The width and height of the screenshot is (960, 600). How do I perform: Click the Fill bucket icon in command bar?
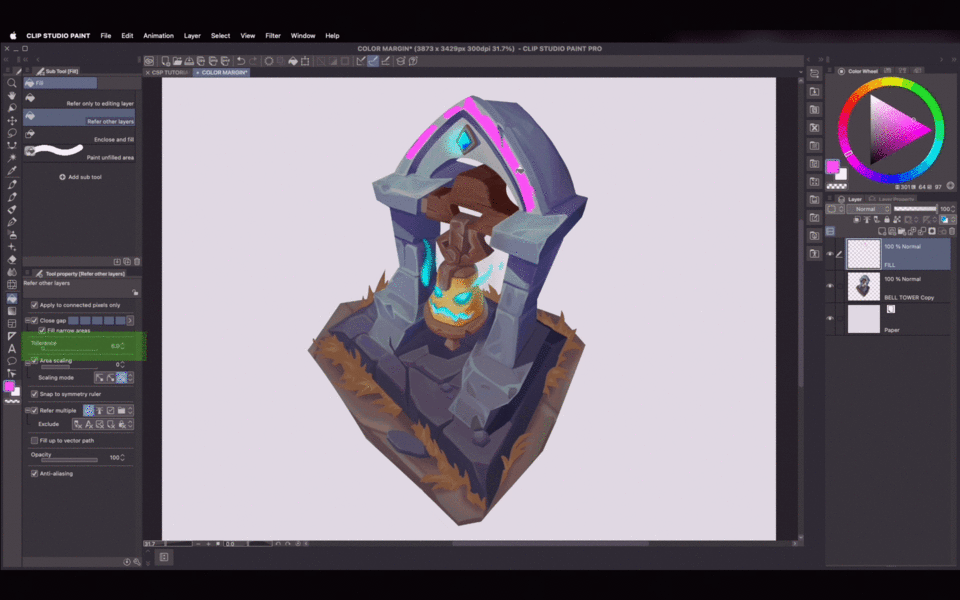[293, 61]
